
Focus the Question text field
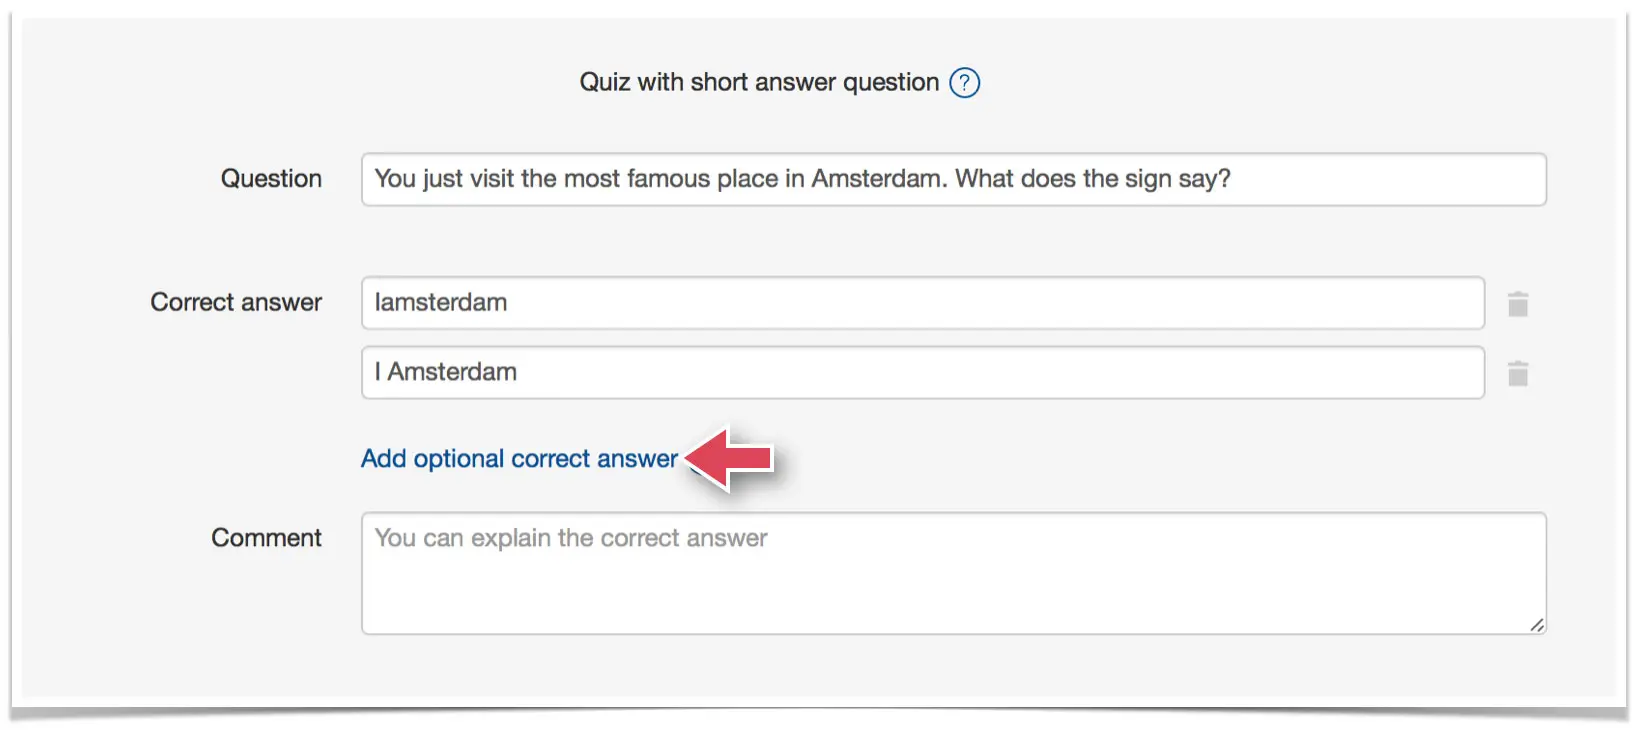953,179
